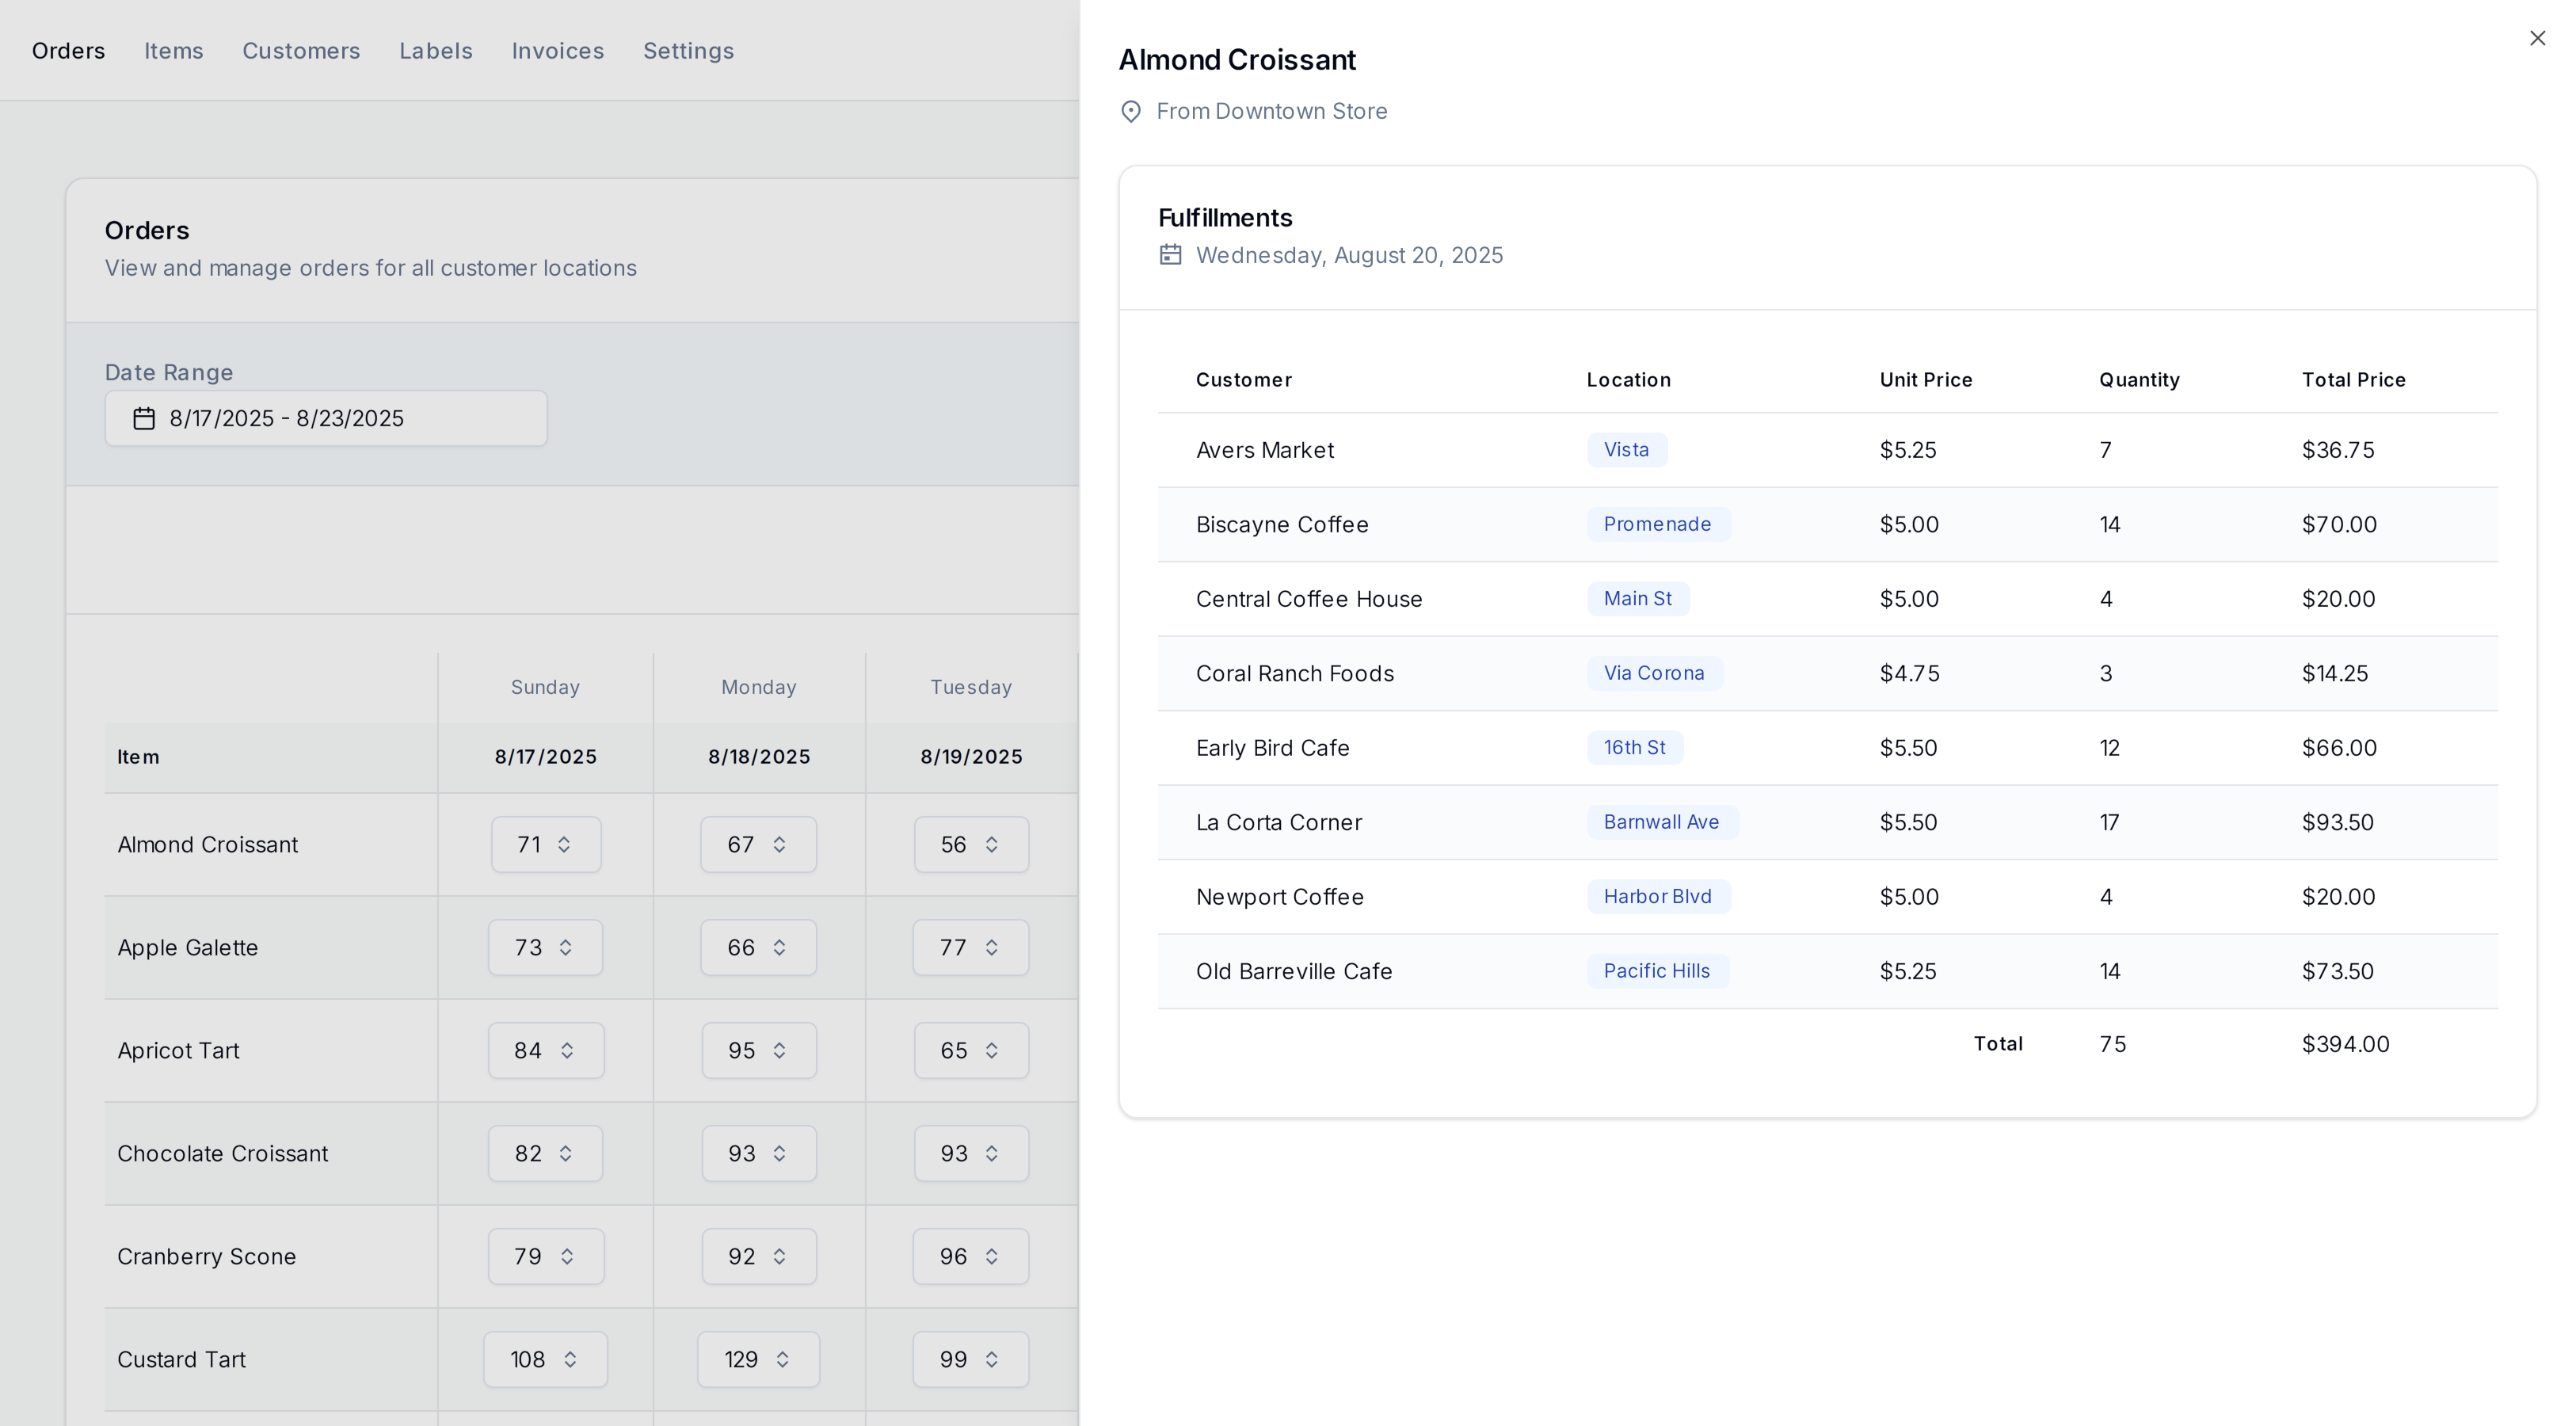Switch to the Invoices tab
The height and width of the screenshot is (1426, 2576).
point(558,50)
